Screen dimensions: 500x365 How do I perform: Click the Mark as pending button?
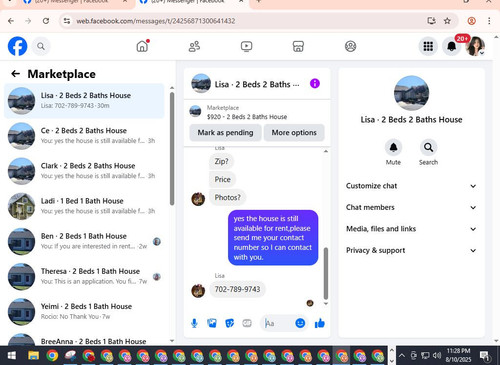click(225, 133)
